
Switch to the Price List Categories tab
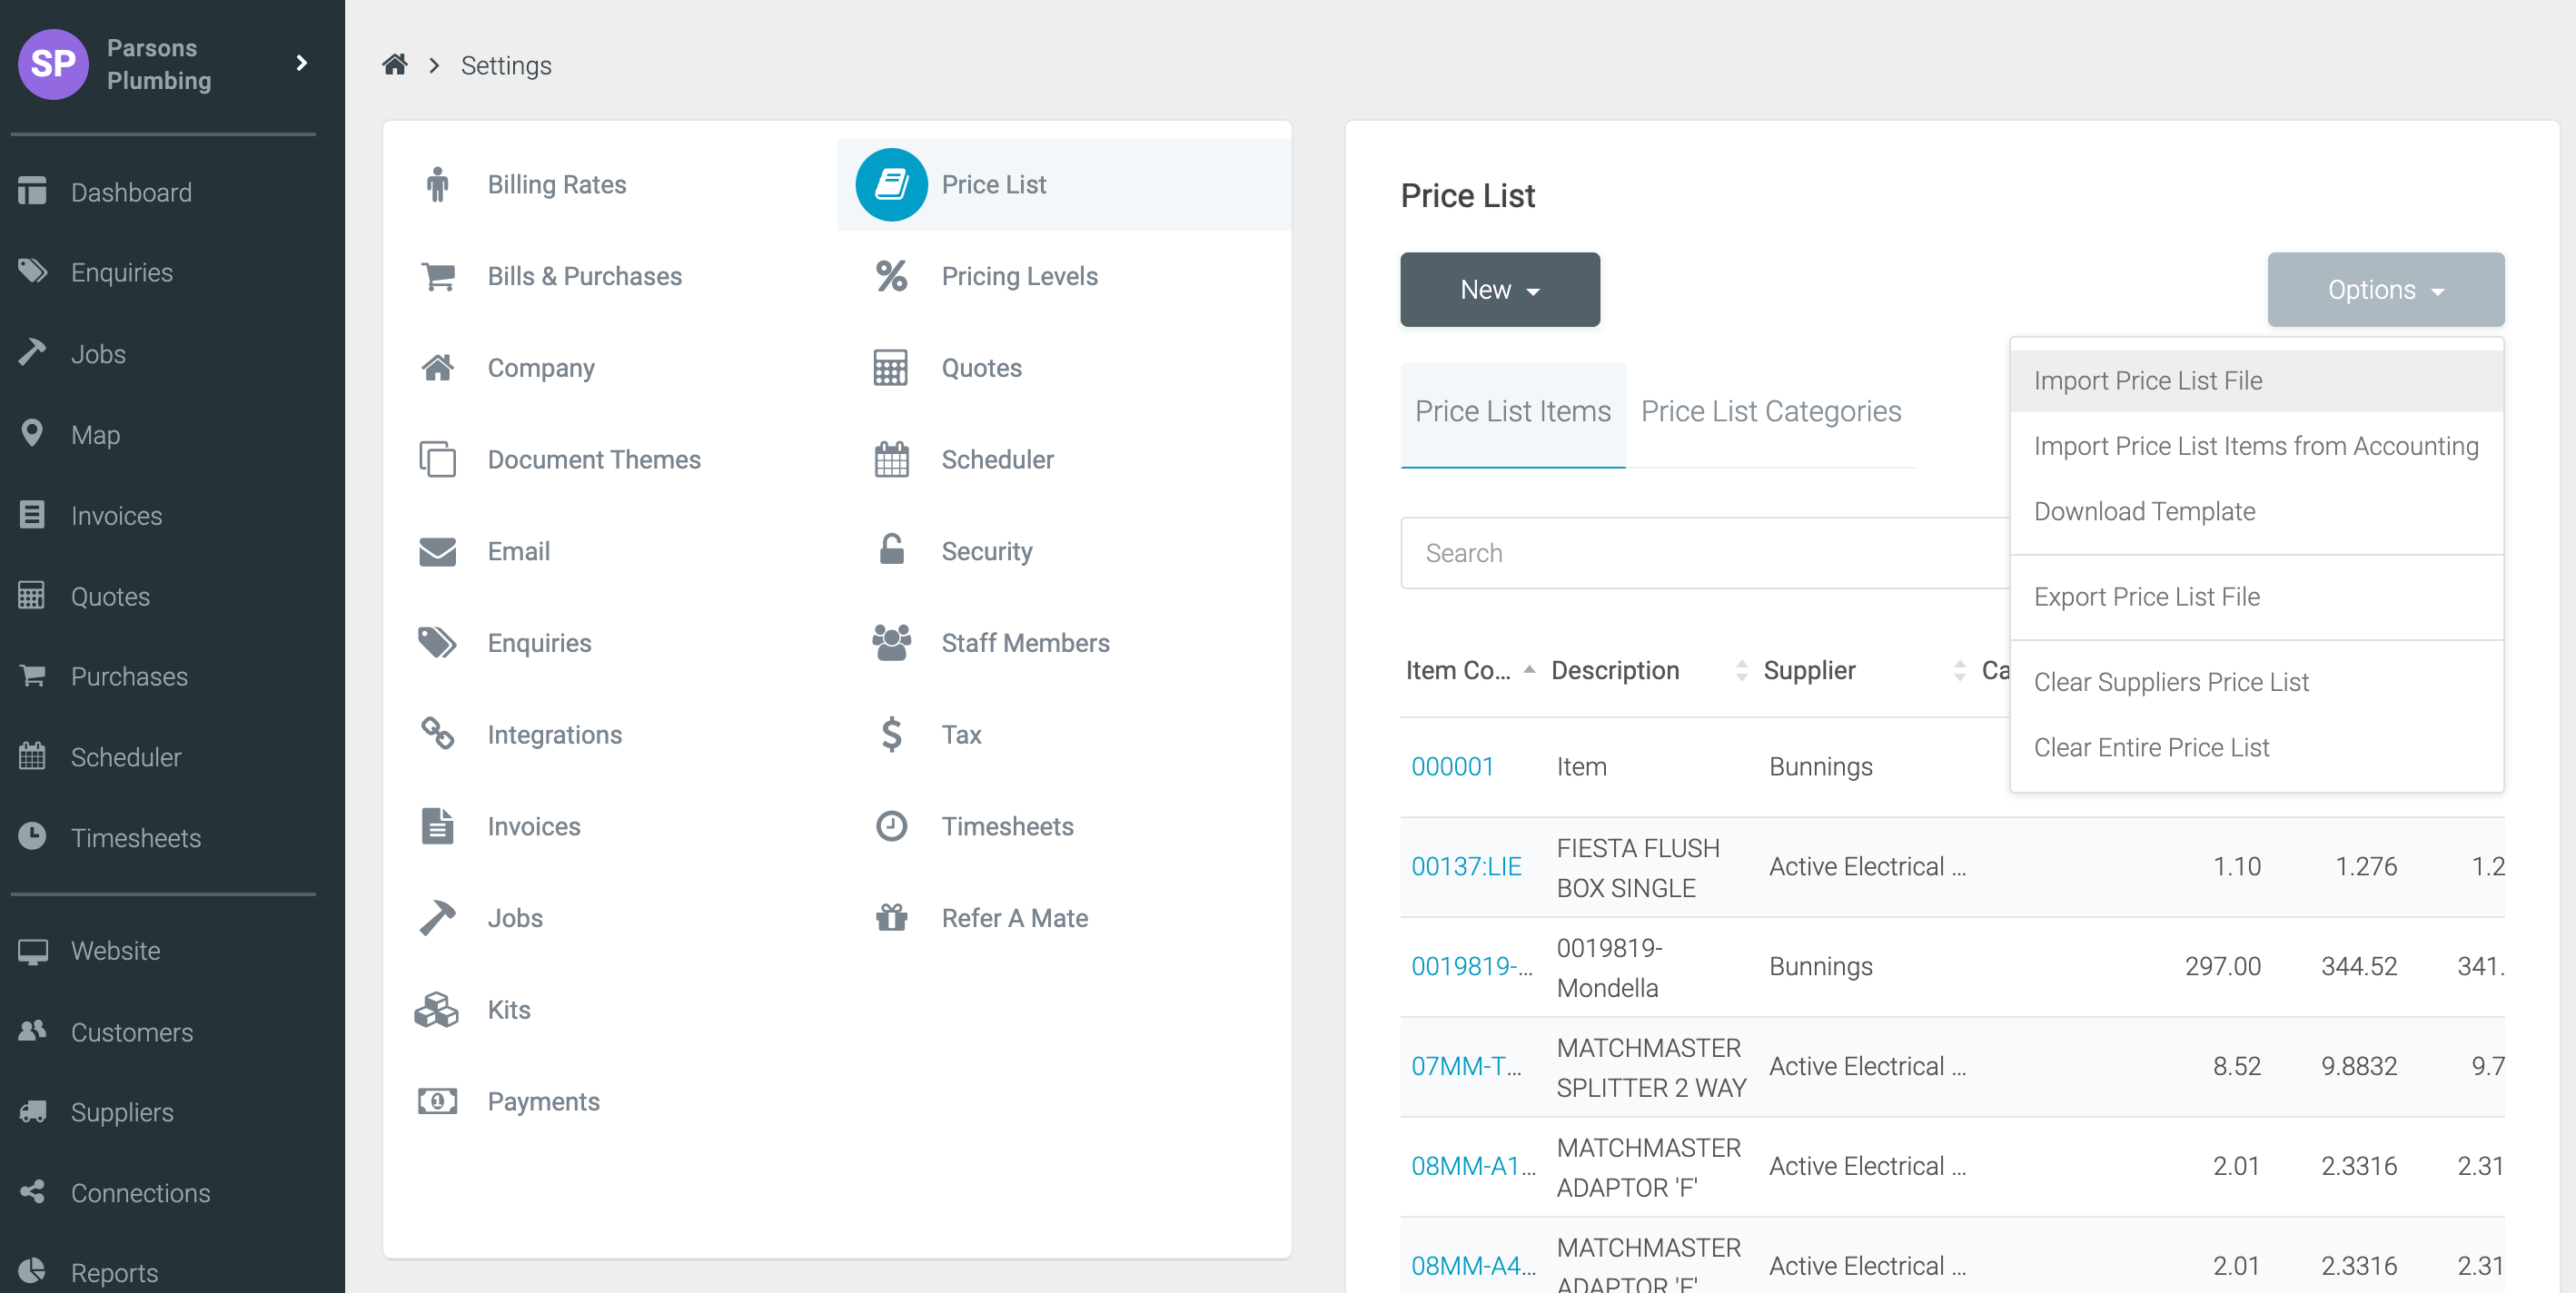click(1771, 410)
